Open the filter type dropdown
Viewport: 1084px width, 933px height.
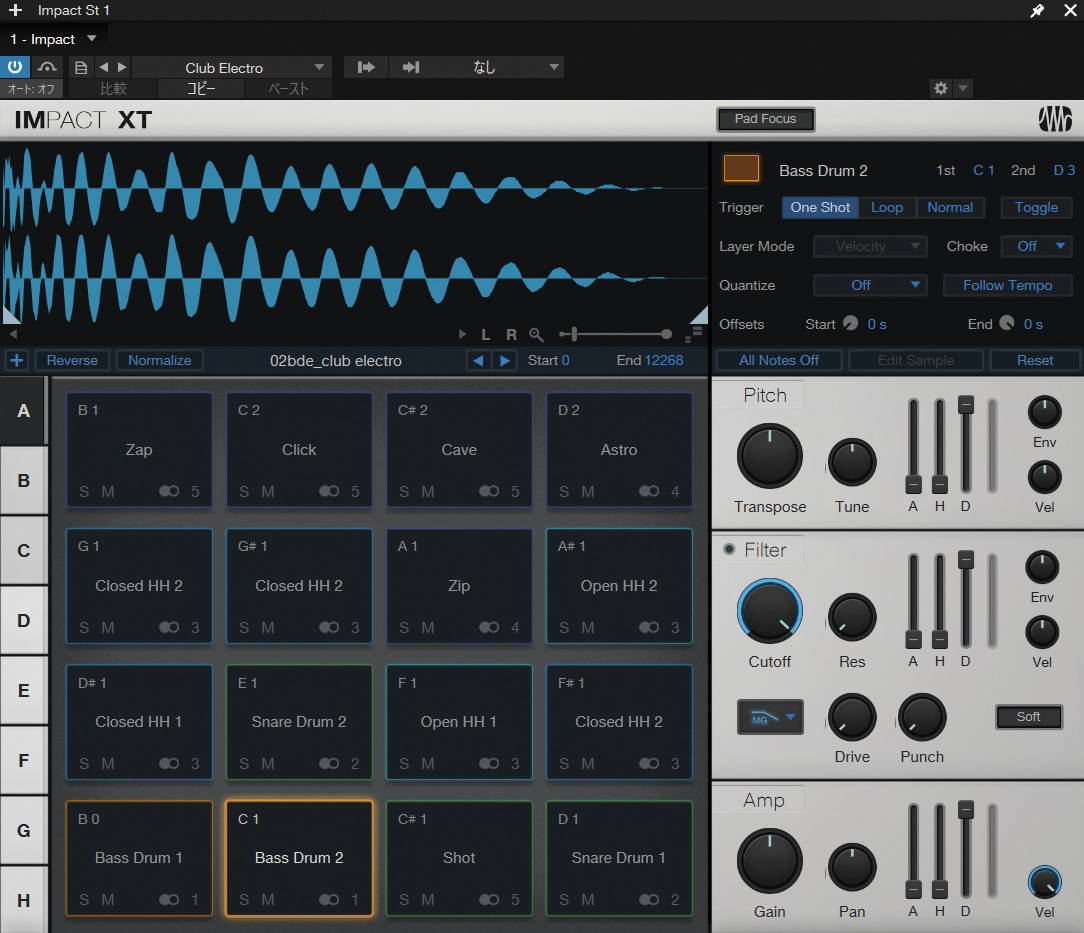(770, 717)
